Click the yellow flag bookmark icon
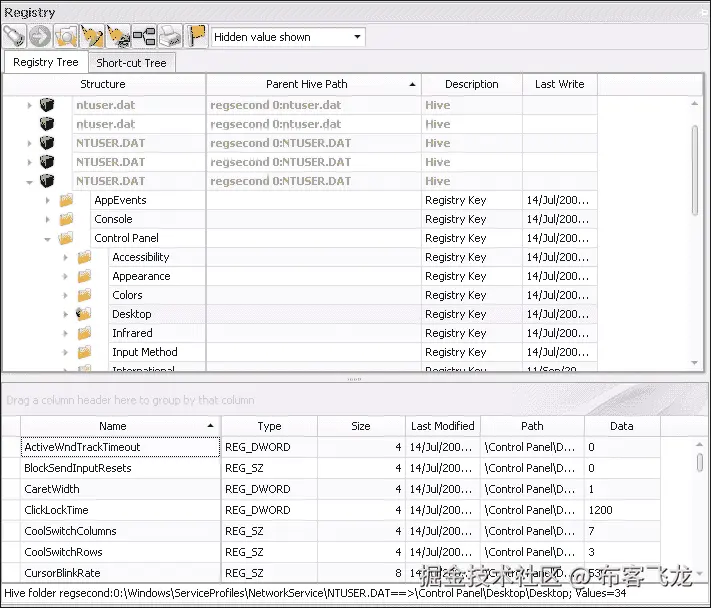Screen dimensions: 711x608 [x=196, y=36]
